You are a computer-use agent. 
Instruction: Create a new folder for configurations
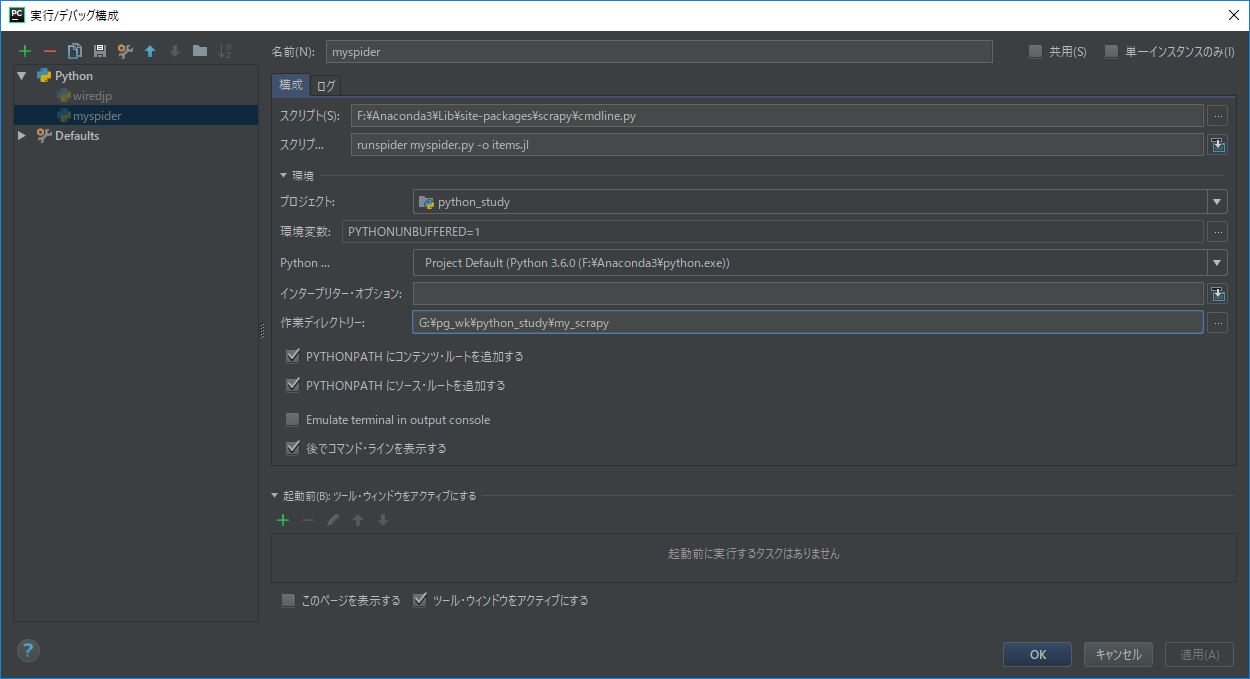coord(197,50)
